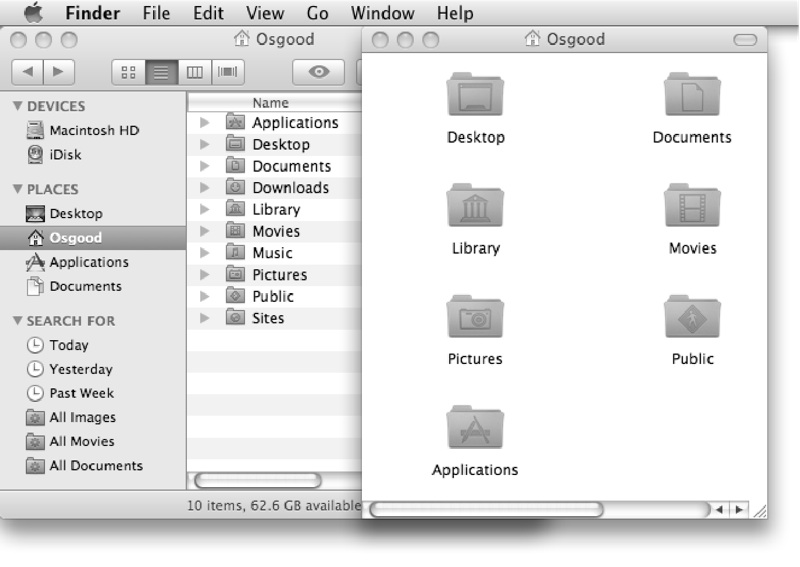Click the toolbar toggle pill button

pos(746,40)
